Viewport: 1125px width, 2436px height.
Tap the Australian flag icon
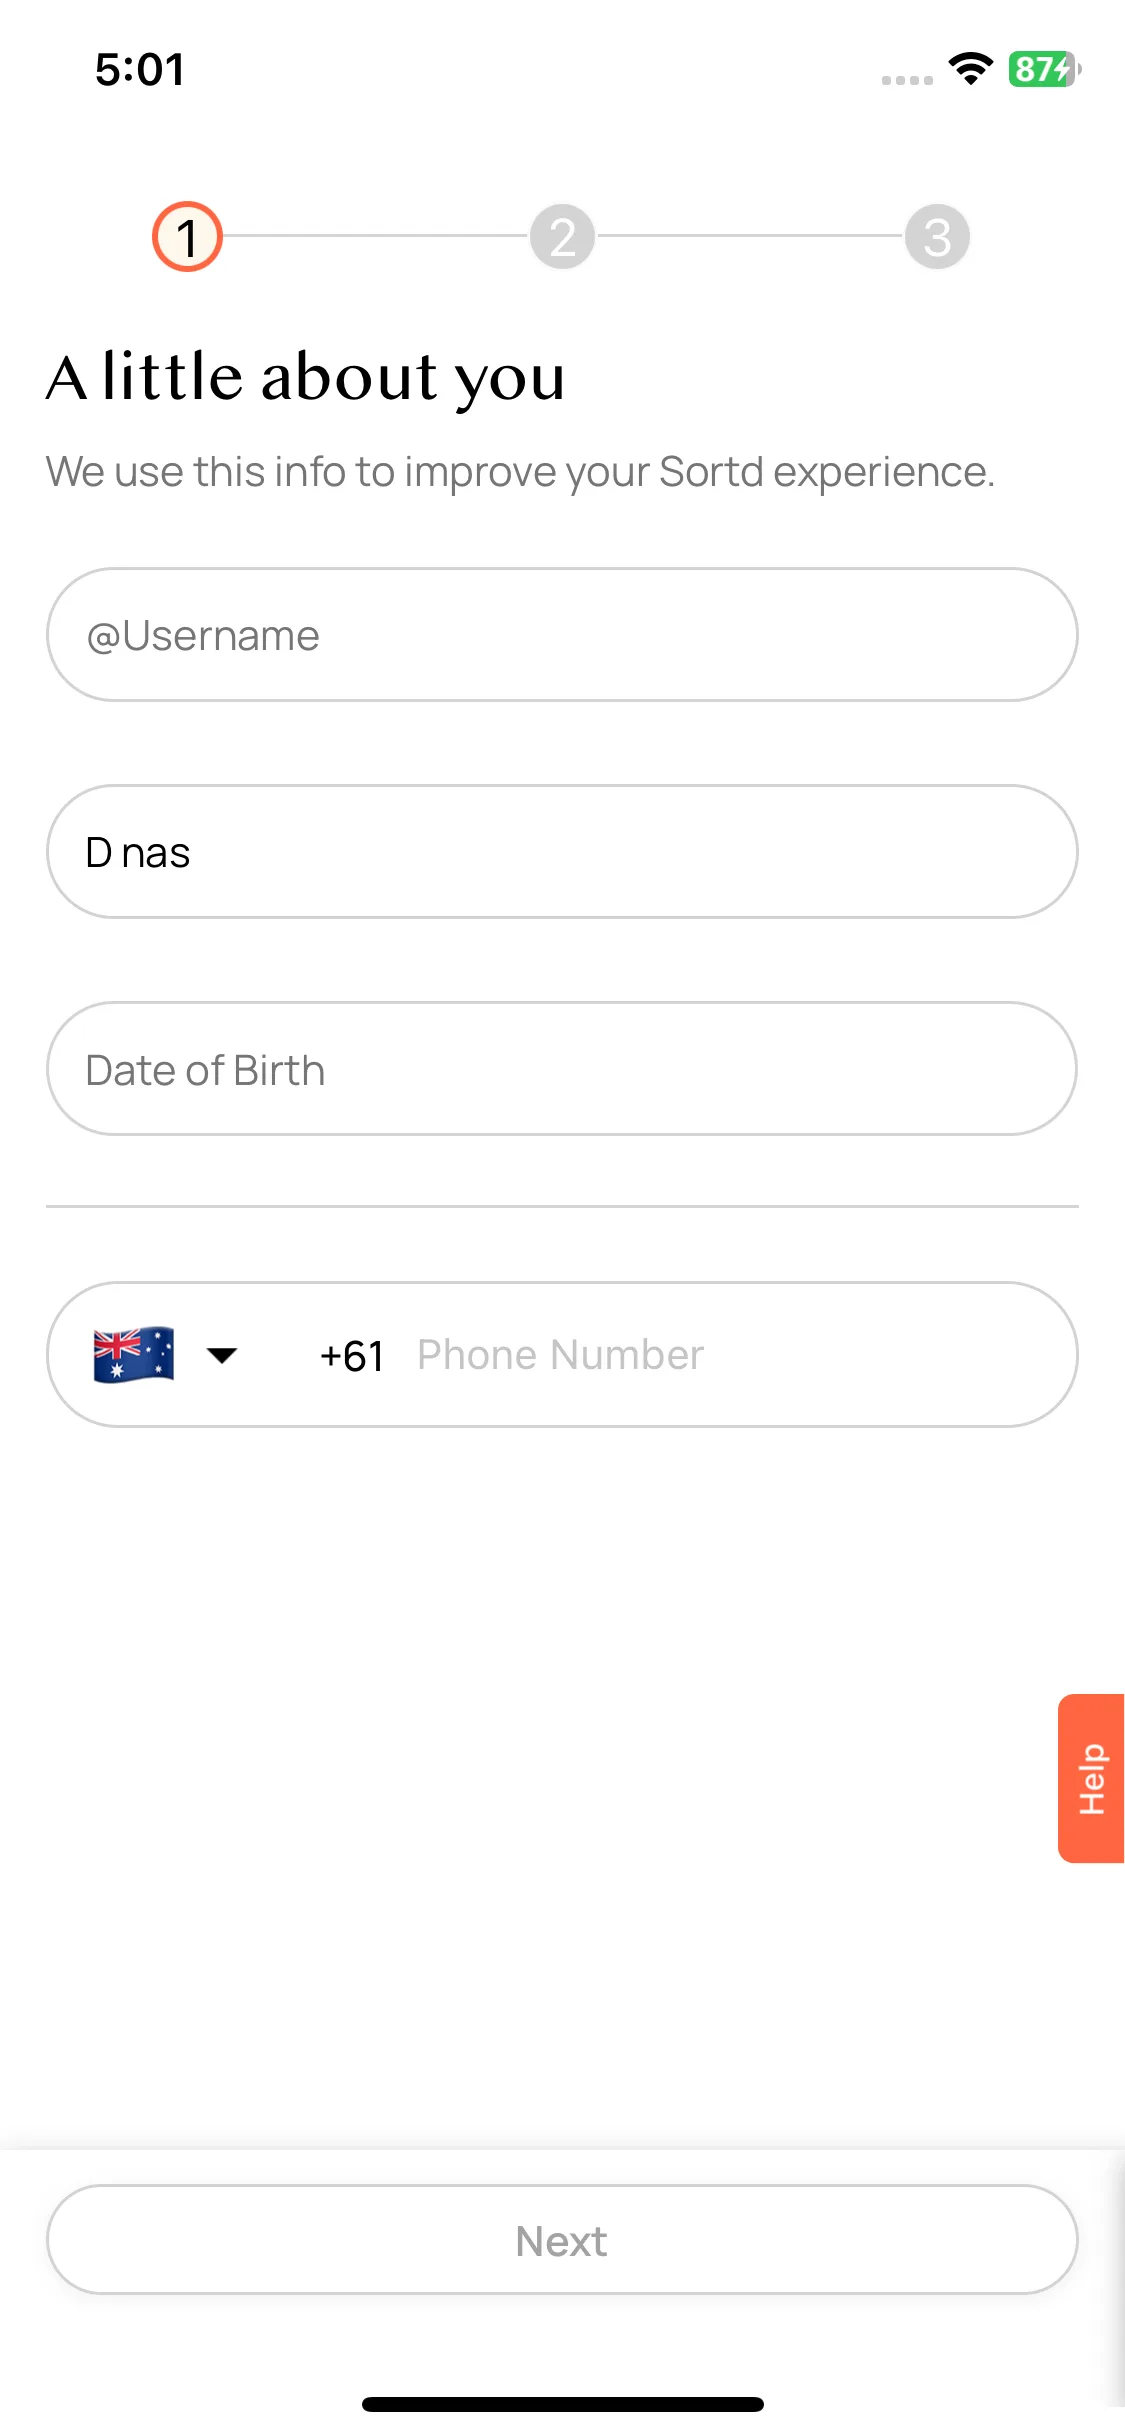(x=134, y=1355)
